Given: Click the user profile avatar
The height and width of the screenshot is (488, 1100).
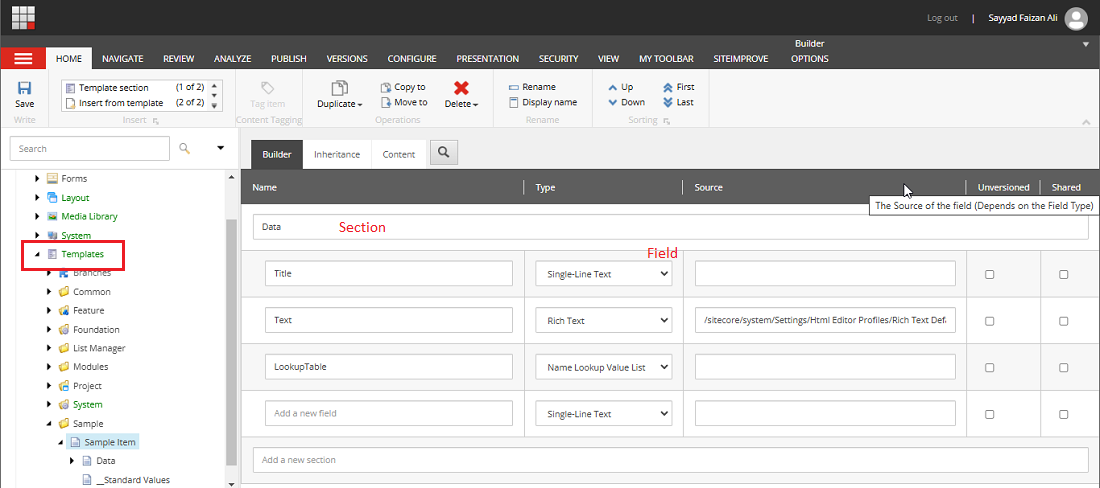Looking at the screenshot, I should (x=1076, y=18).
